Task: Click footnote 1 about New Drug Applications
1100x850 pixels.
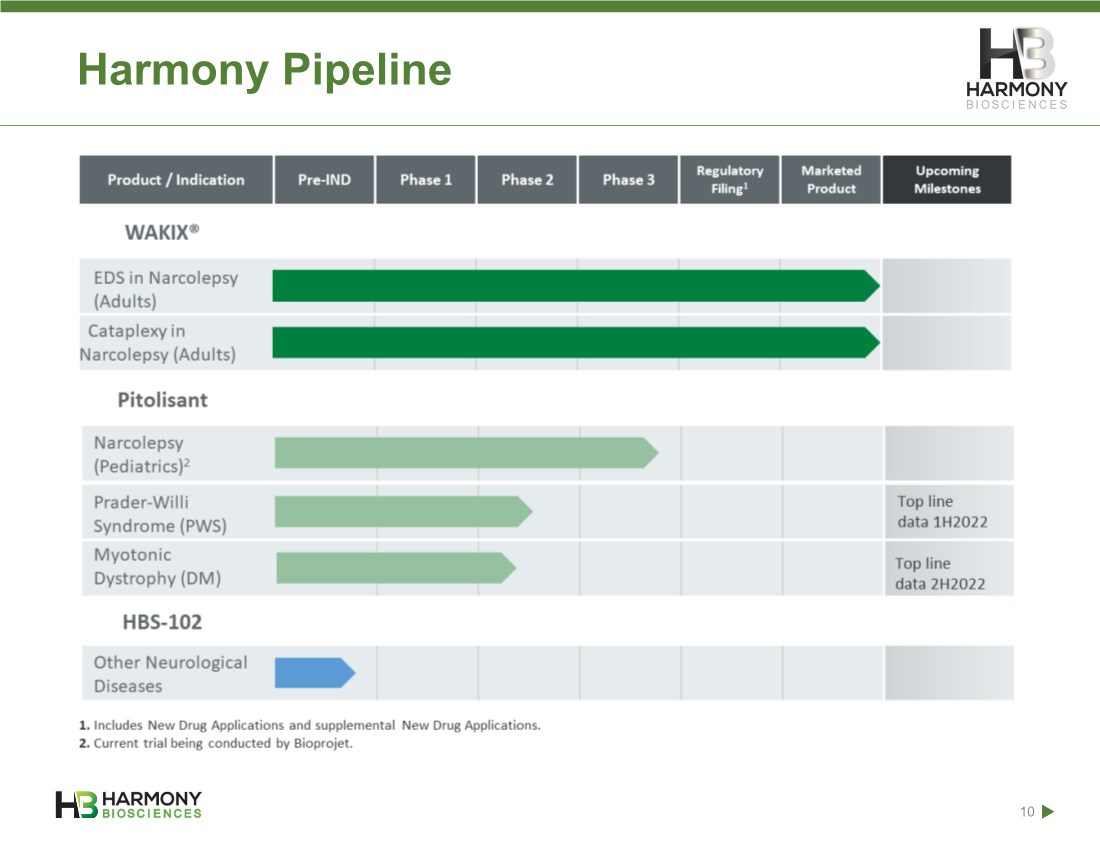Action: pos(309,725)
